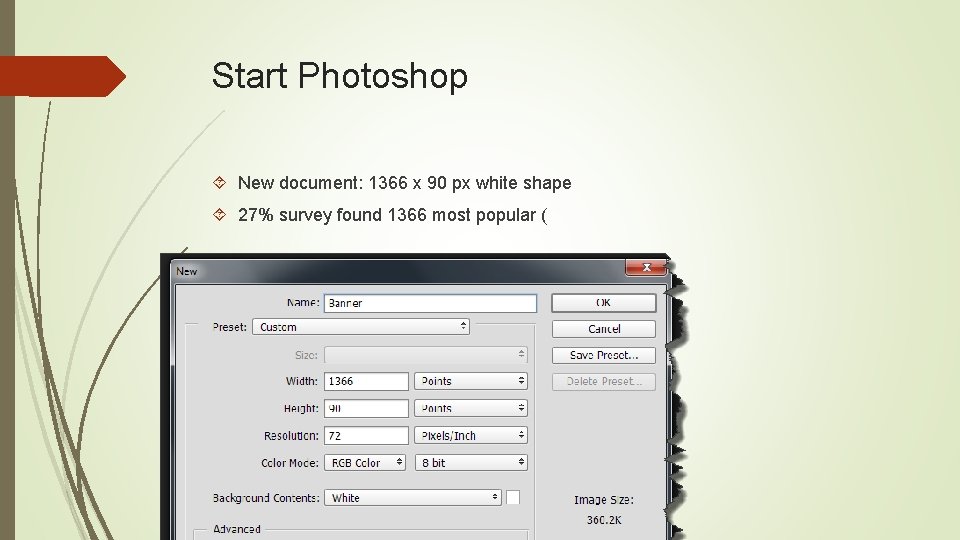Click the Width field showing 1366
The image size is (960, 540).
tap(366, 381)
